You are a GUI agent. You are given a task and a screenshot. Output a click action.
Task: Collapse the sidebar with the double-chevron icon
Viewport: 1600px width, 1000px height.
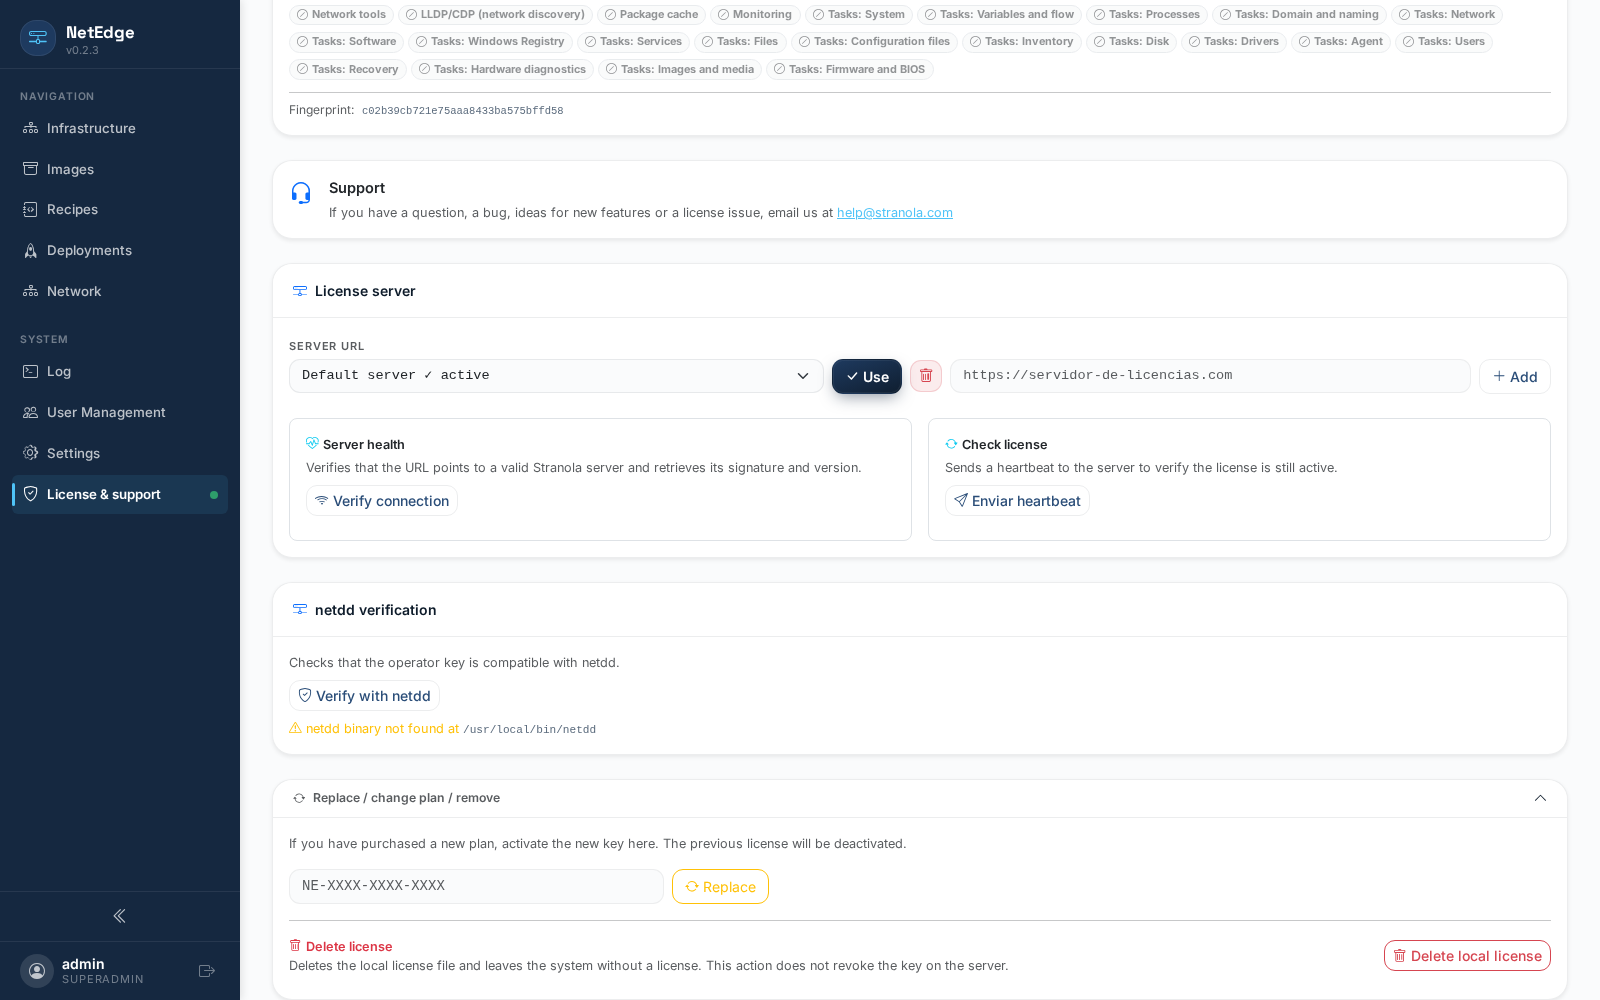click(x=119, y=916)
